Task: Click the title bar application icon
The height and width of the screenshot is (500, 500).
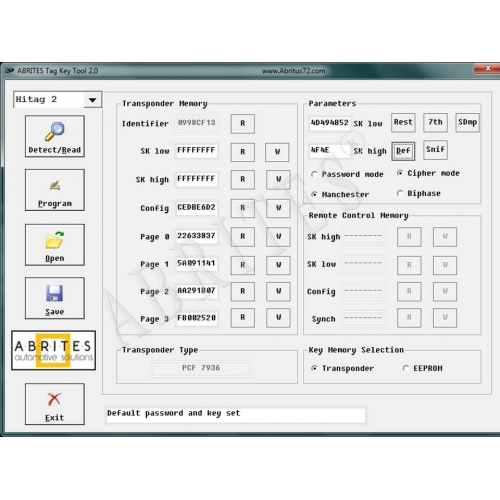Action: [x=9, y=71]
